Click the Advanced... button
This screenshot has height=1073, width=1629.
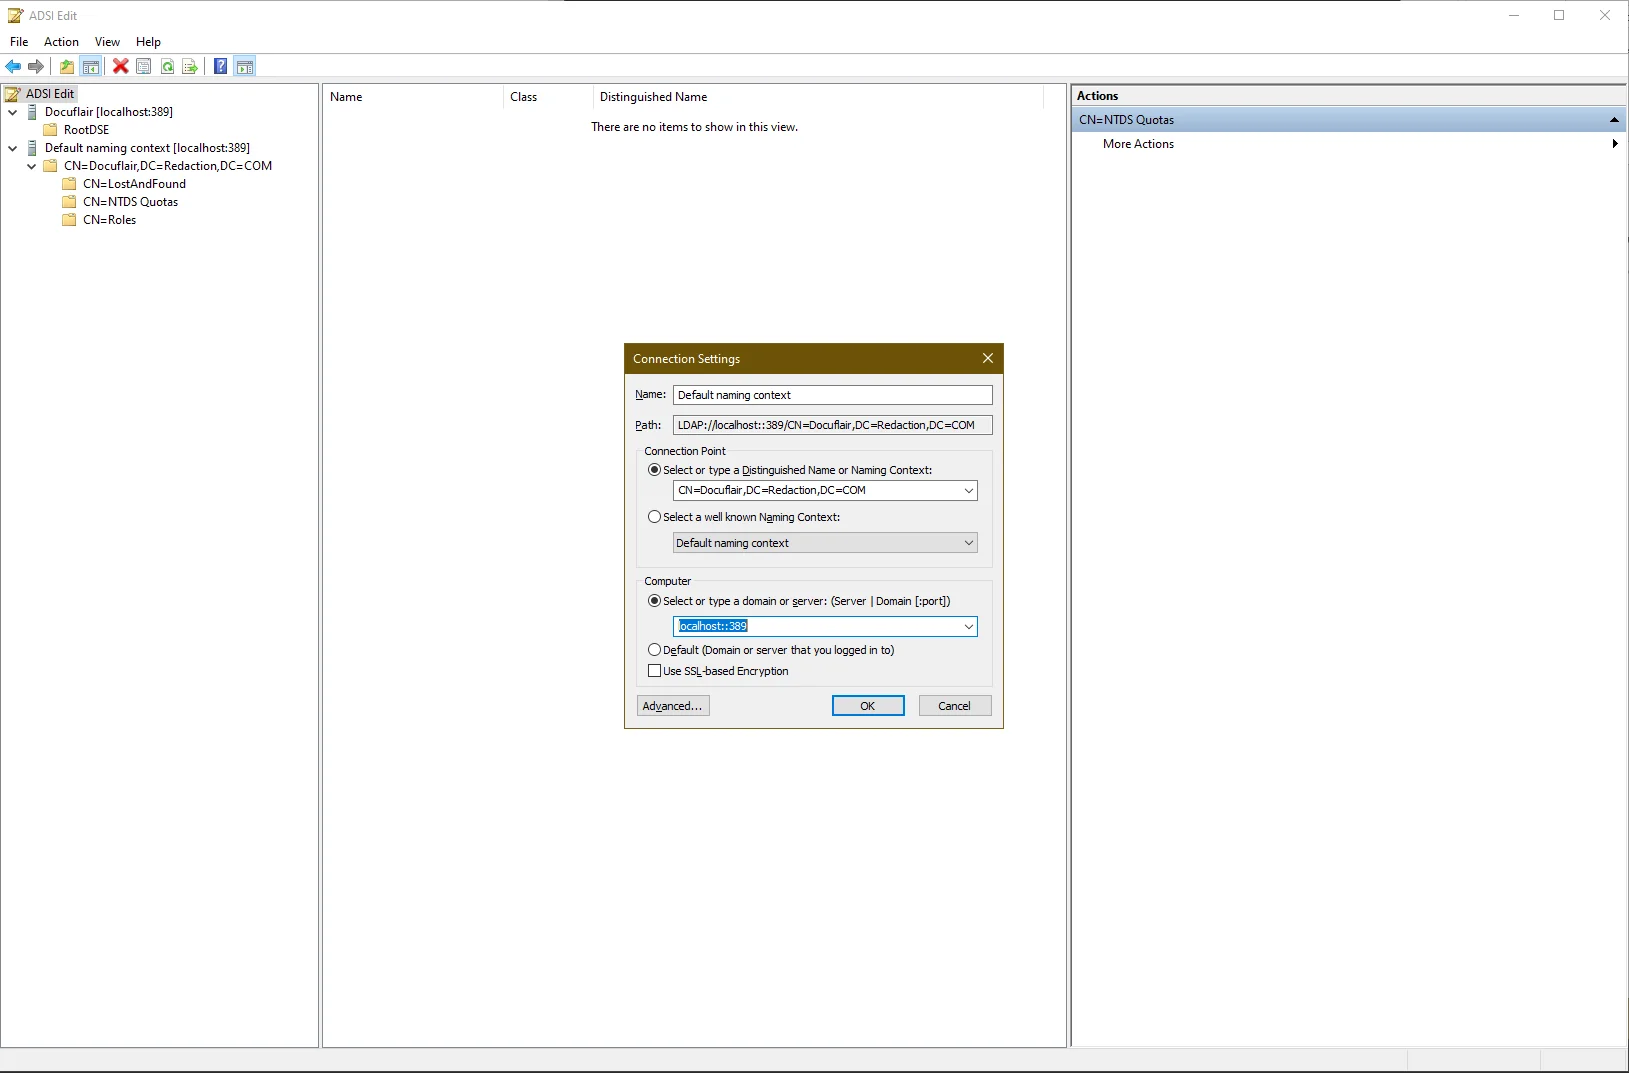[673, 706]
